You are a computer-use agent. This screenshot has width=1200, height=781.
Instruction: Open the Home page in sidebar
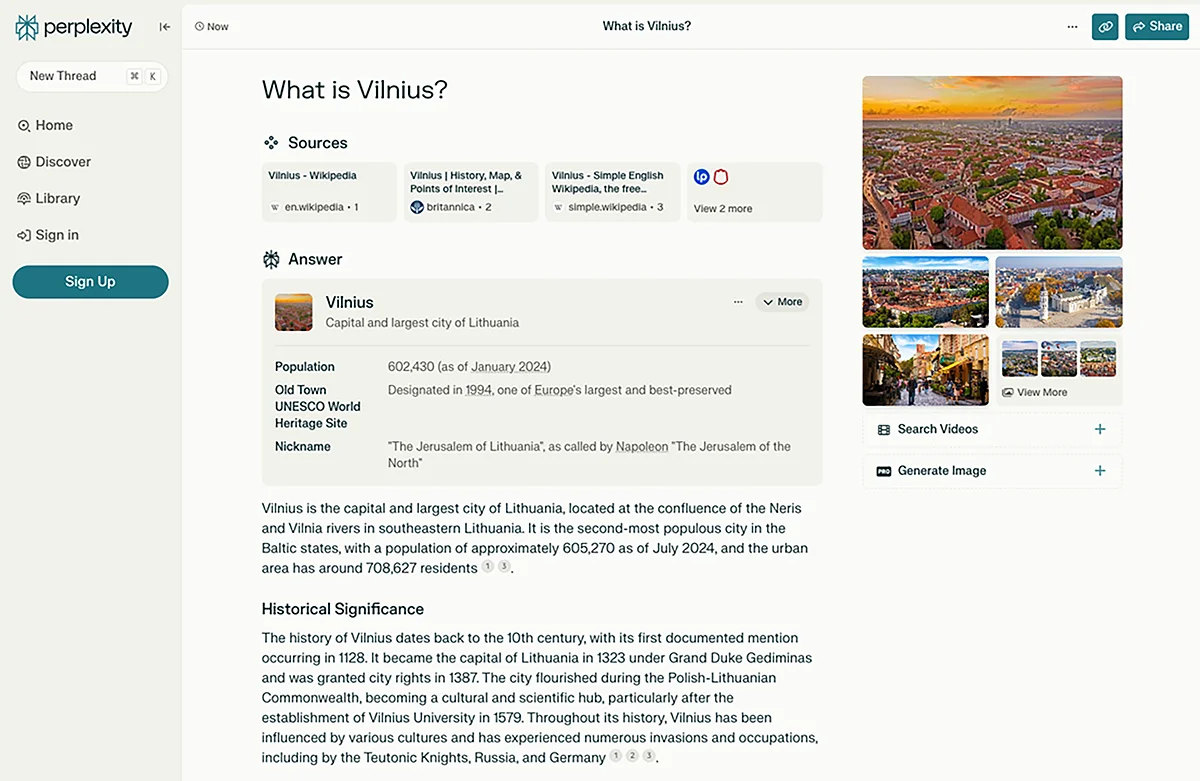(x=54, y=125)
